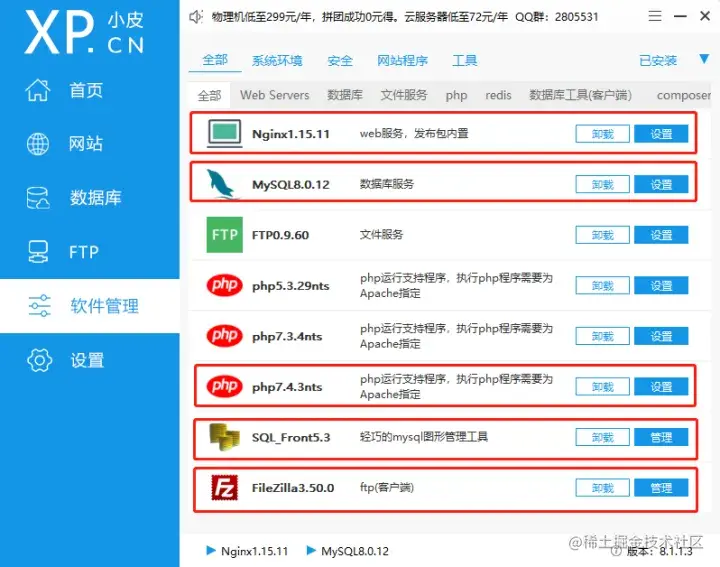This screenshot has width=720, height=567.
Task: Click the FileZilla Fz icon
Action: pos(224,488)
